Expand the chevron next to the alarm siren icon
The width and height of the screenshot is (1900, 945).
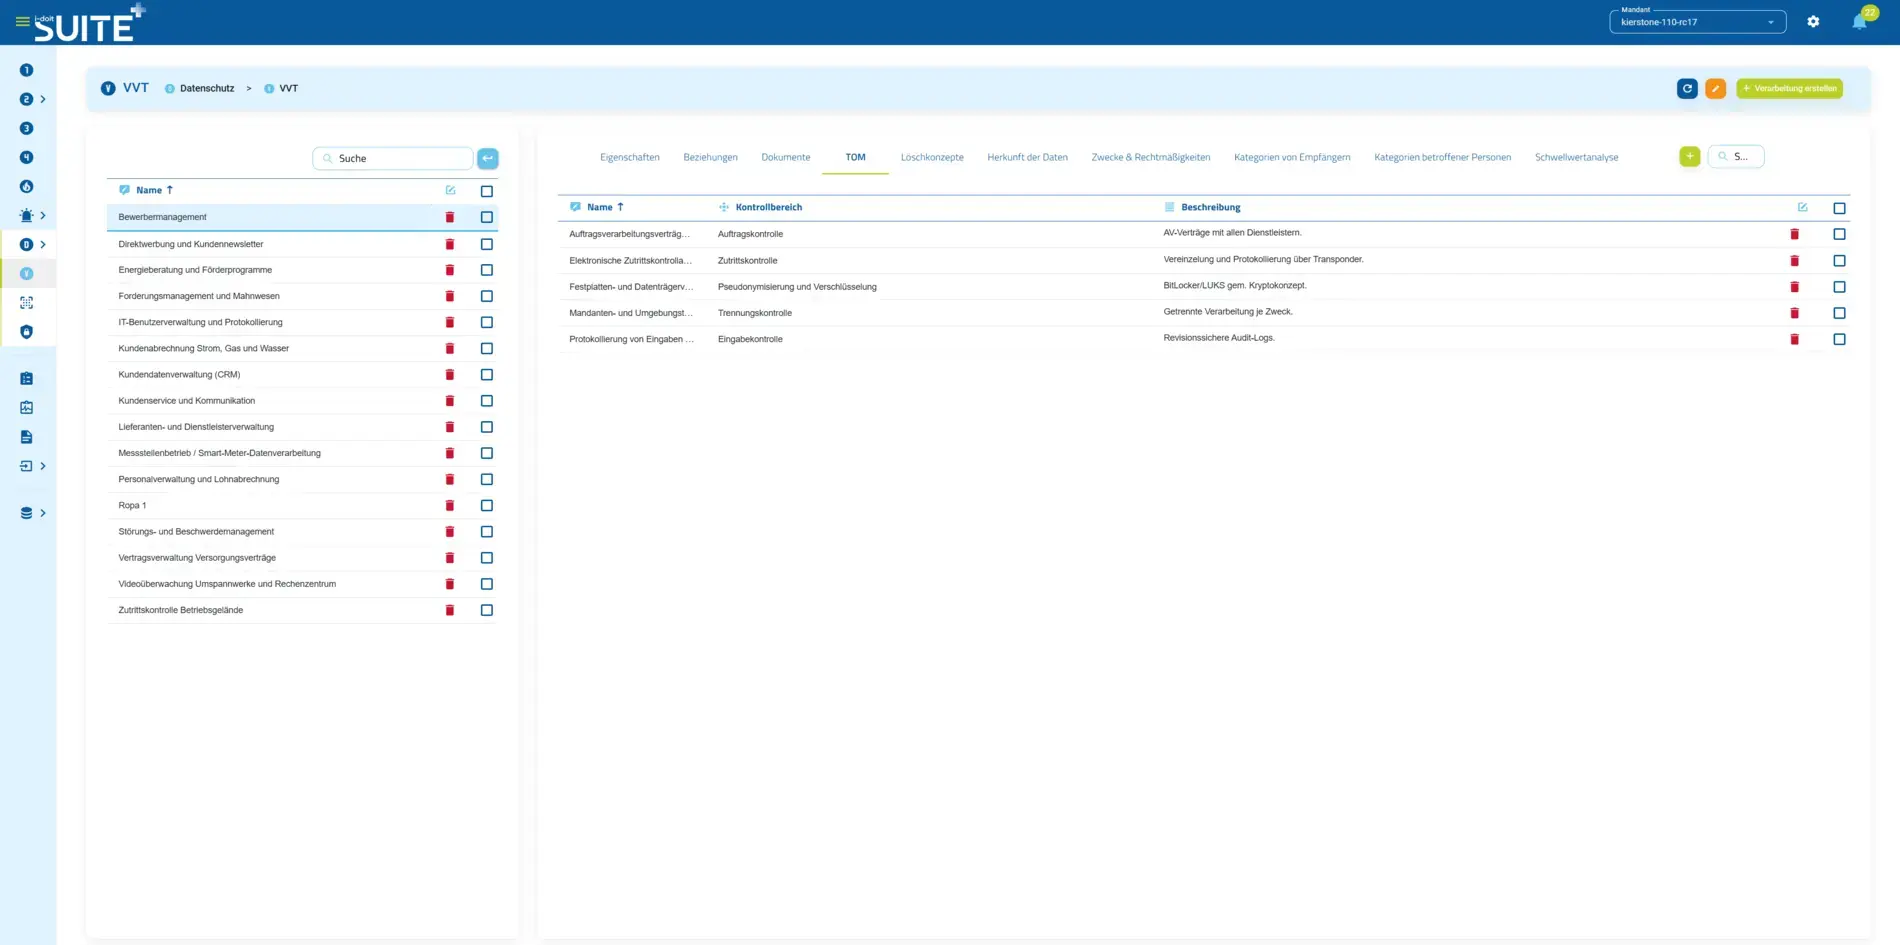click(43, 215)
